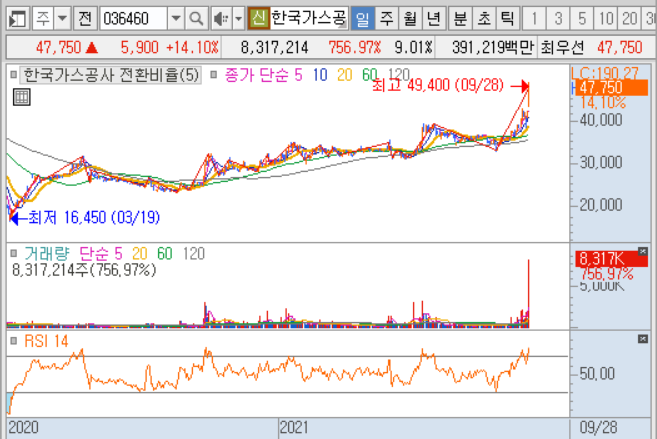The width and height of the screenshot is (657, 439).
Task: Click the chart layout icon at toolbar start
Action: pos(17,19)
